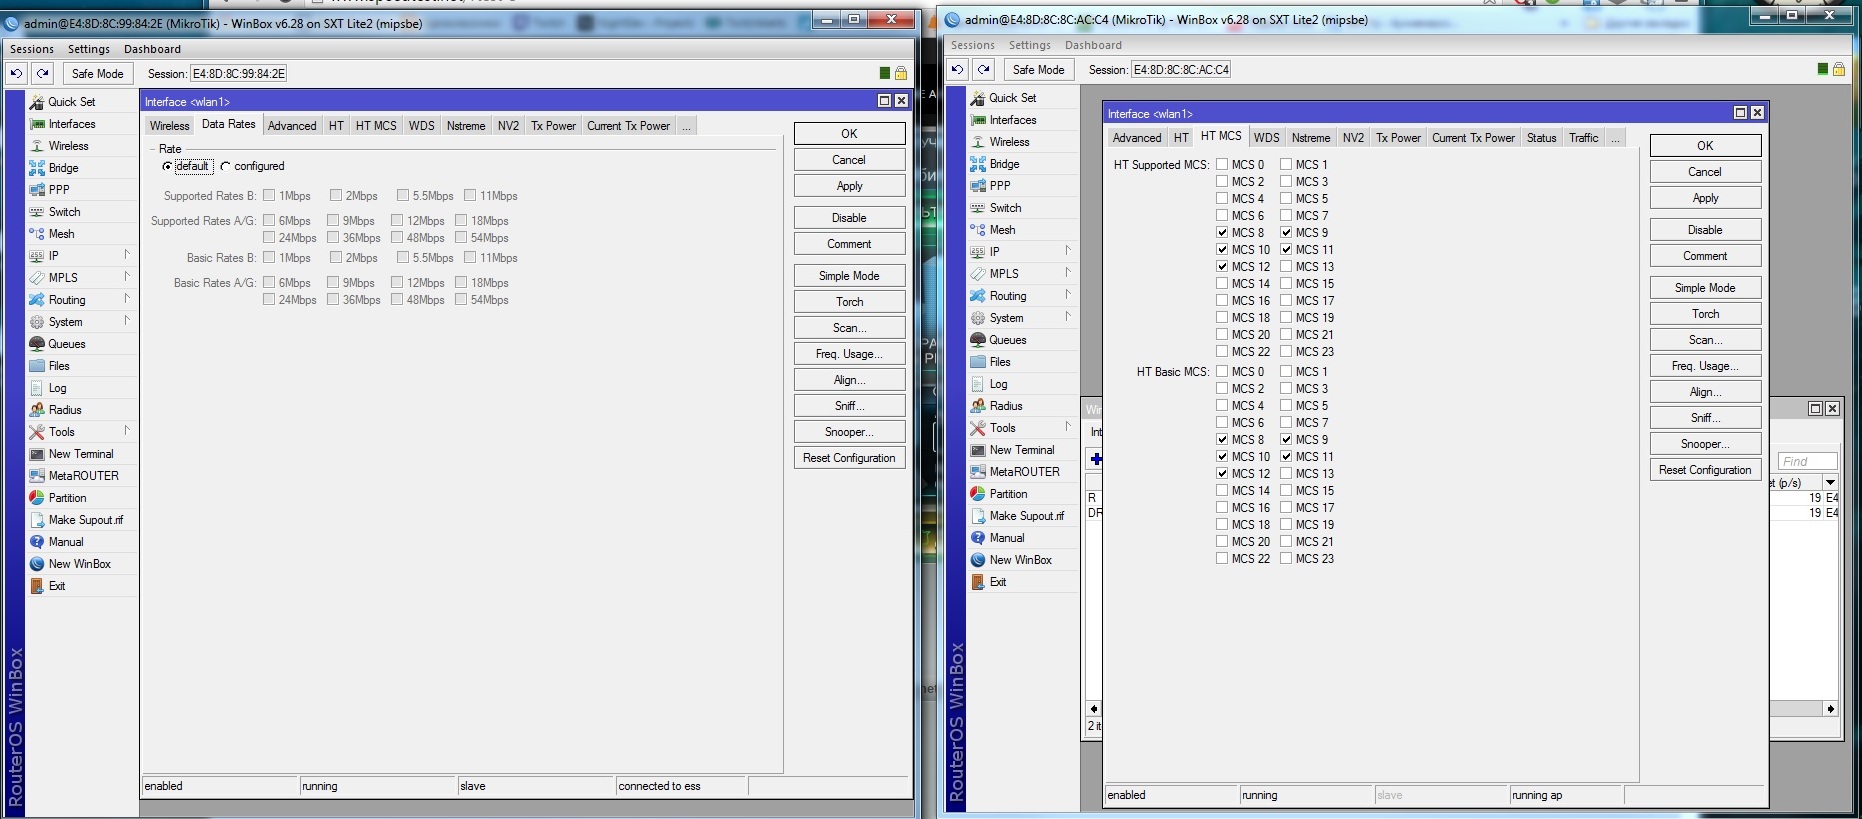Click Reset Configuration in right dialog
The width and height of the screenshot is (1862, 819).
tap(1705, 470)
